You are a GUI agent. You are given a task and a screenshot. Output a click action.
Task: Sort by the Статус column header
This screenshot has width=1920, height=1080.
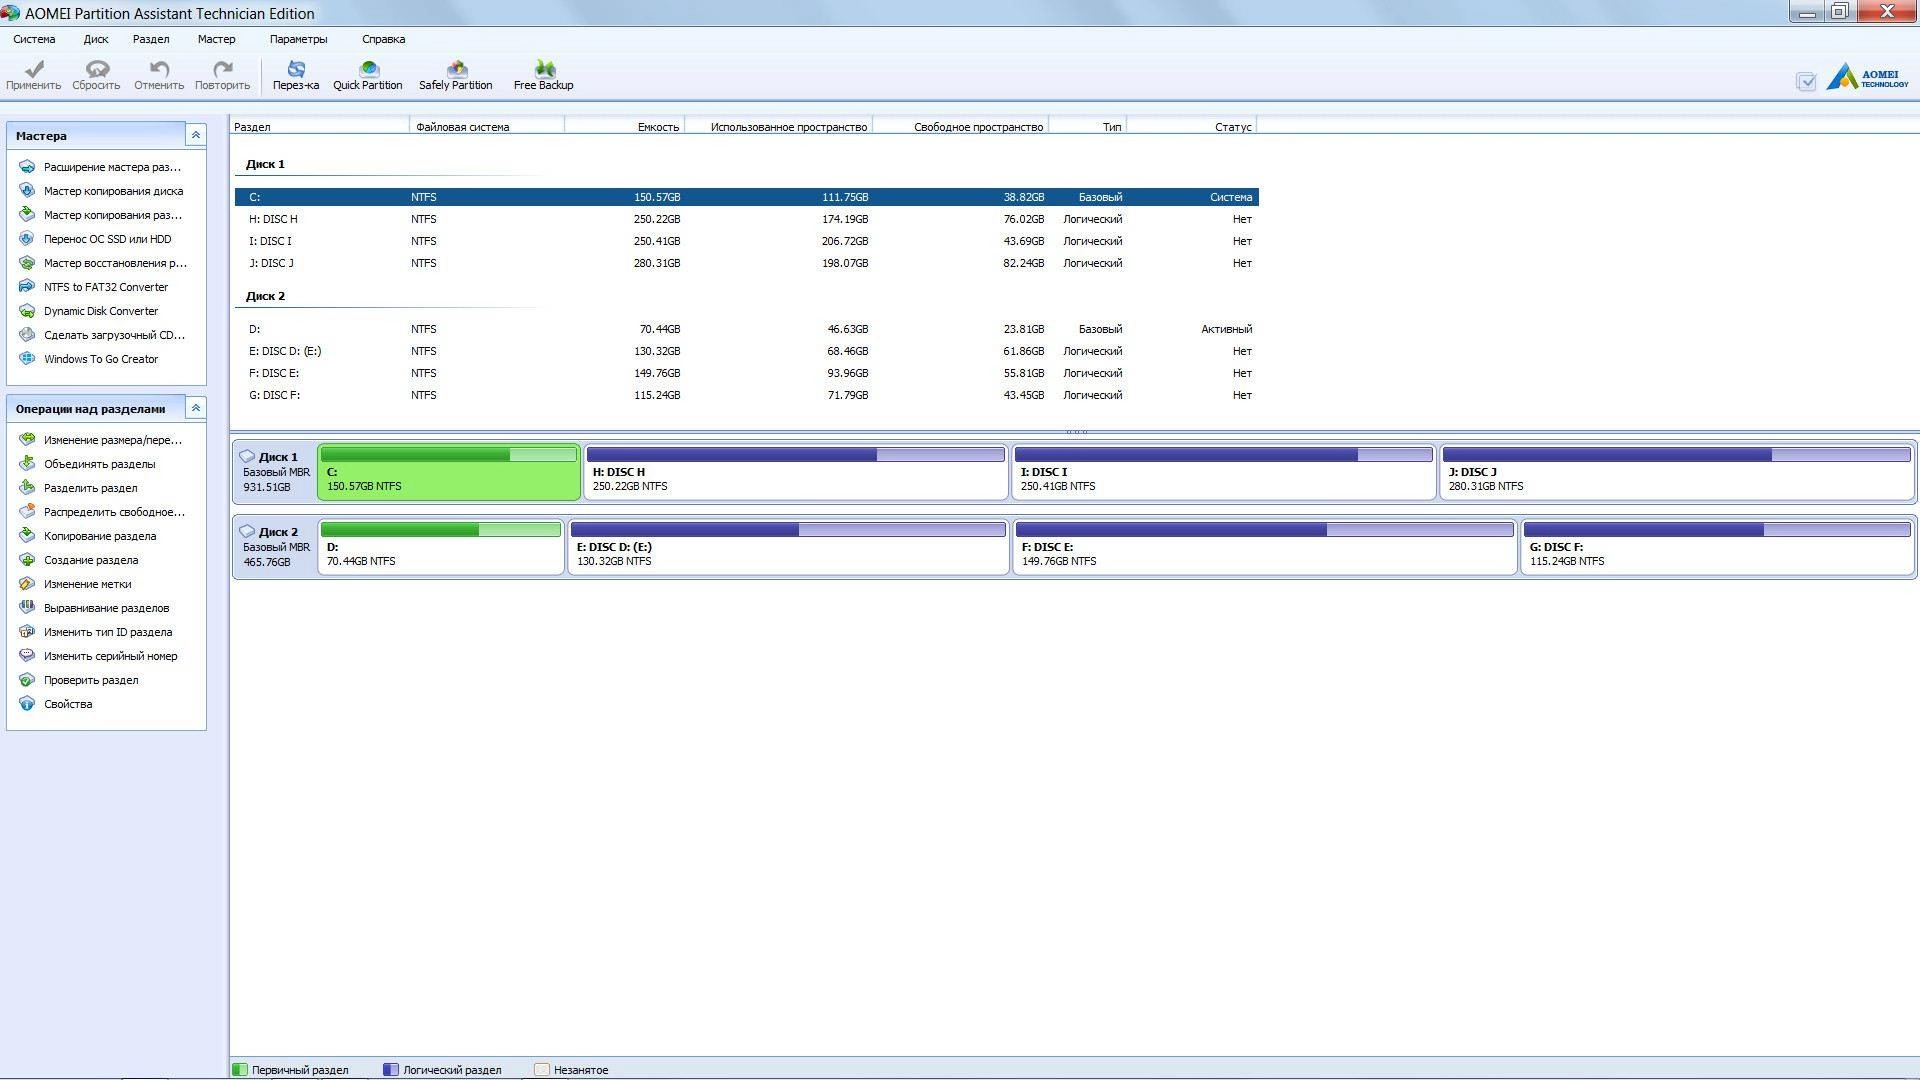[1192, 127]
